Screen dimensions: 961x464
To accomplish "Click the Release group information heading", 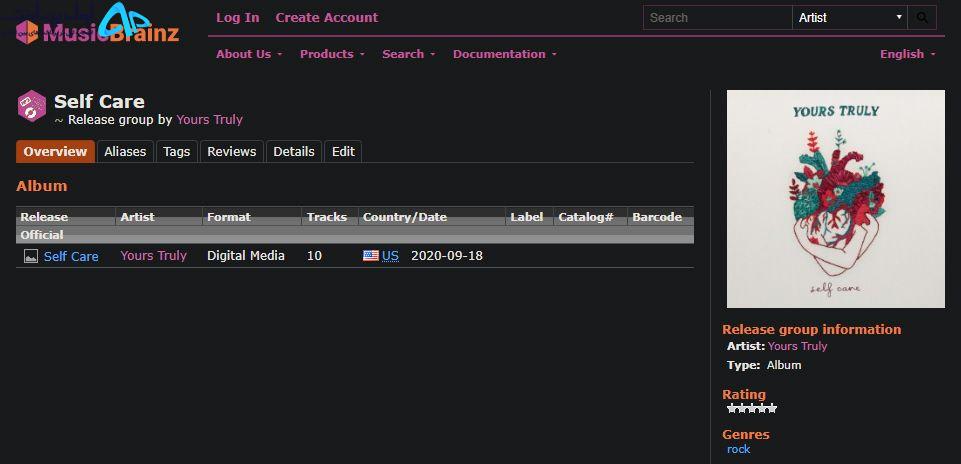I will pyautogui.click(x=811, y=330).
